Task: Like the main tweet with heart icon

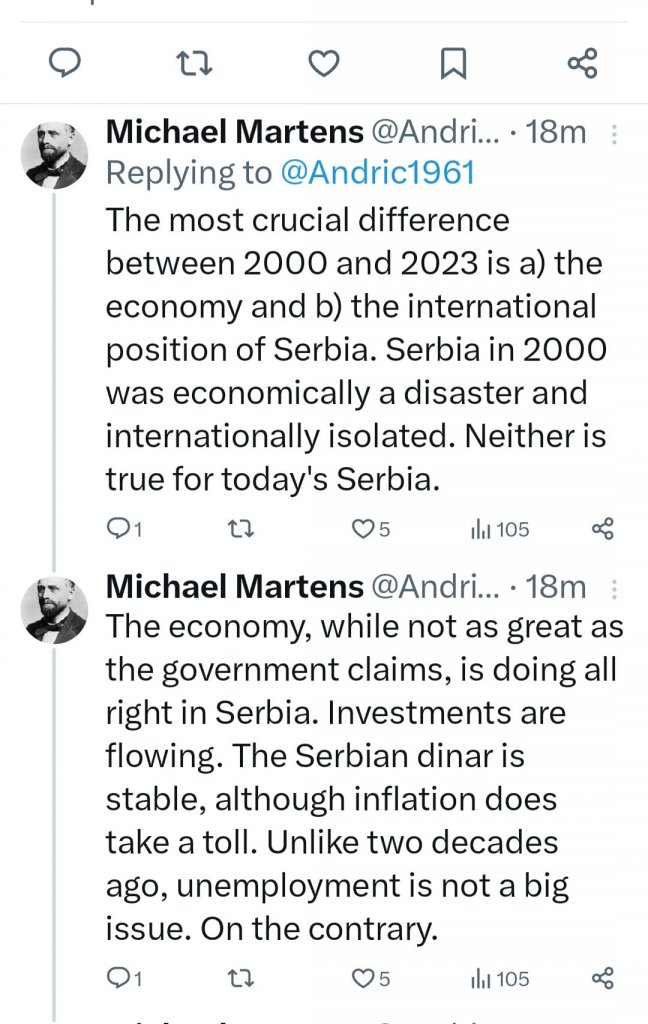Action: (323, 64)
